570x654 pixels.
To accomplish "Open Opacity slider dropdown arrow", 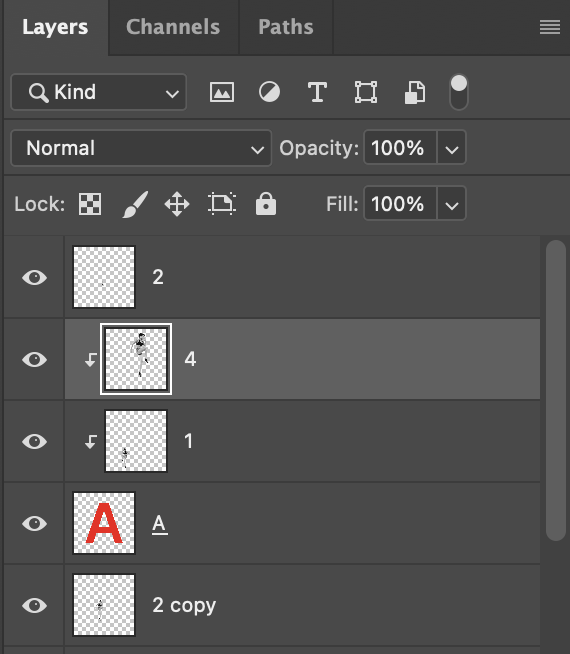I will tap(452, 148).
